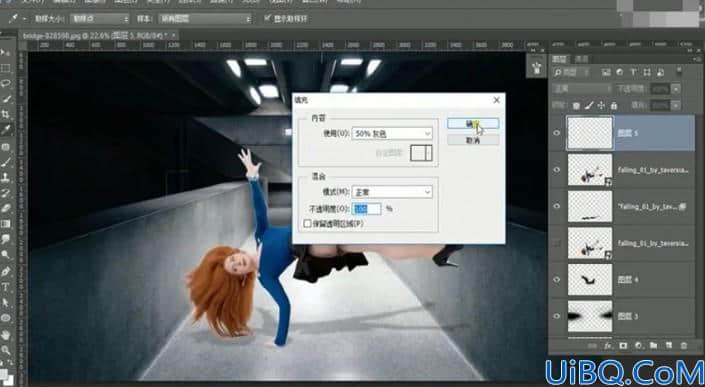Toggle layer filtering switch on Layers panel
This screenshot has height=387, width=705.
coord(679,71)
